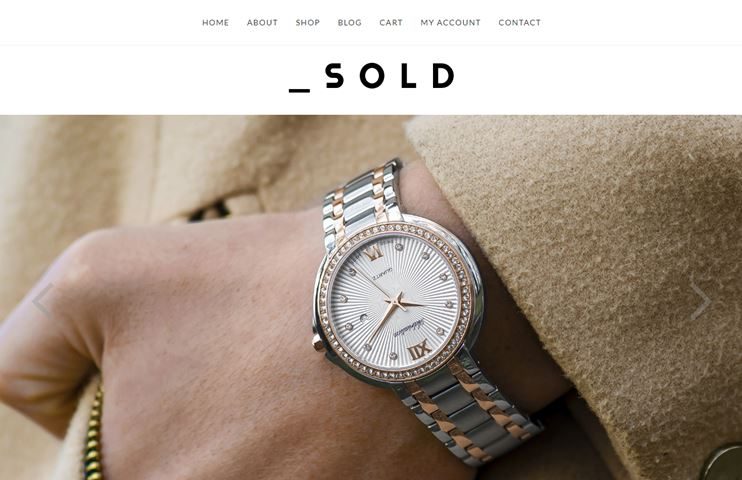Open the HOME menu item
Viewport: 742px width, 480px height.
(x=215, y=23)
